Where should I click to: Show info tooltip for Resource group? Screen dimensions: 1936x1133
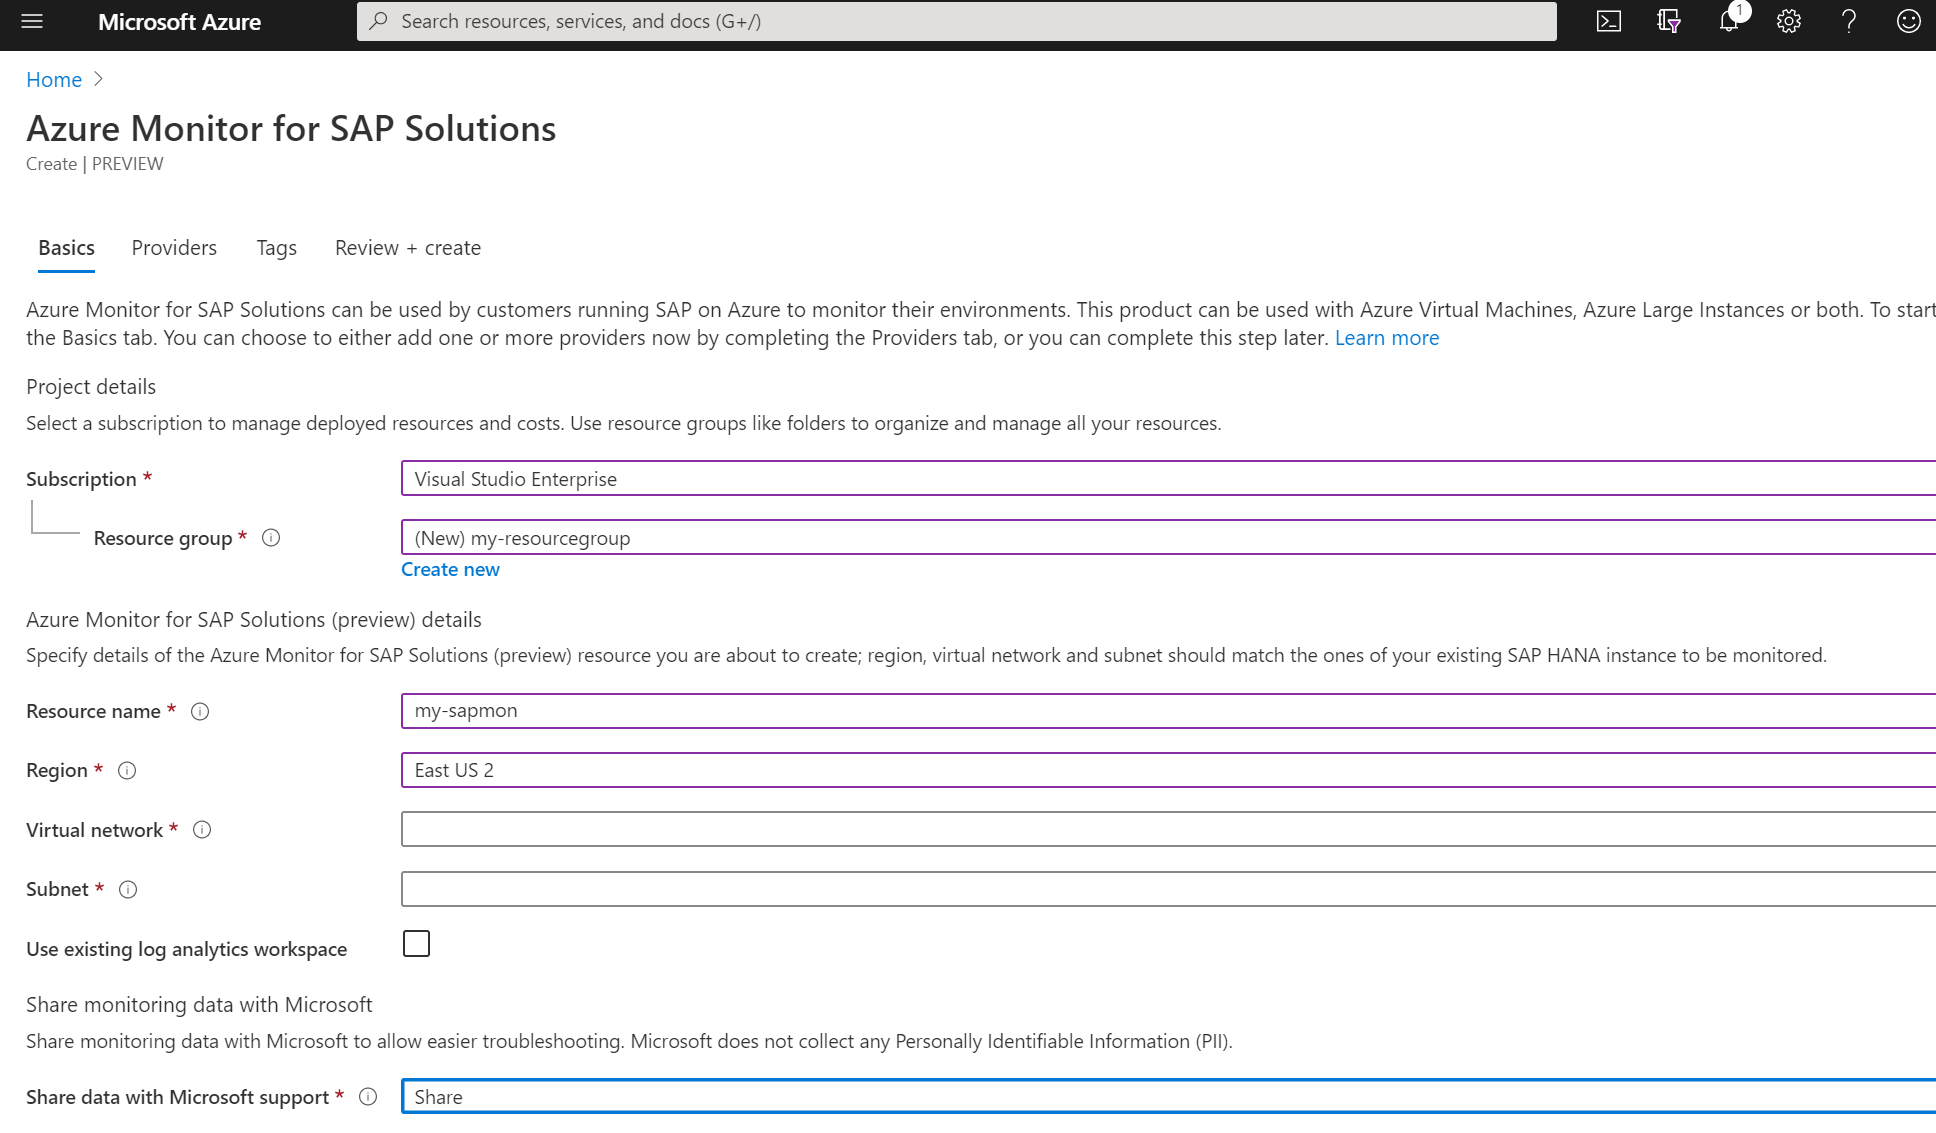pos(271,538)
